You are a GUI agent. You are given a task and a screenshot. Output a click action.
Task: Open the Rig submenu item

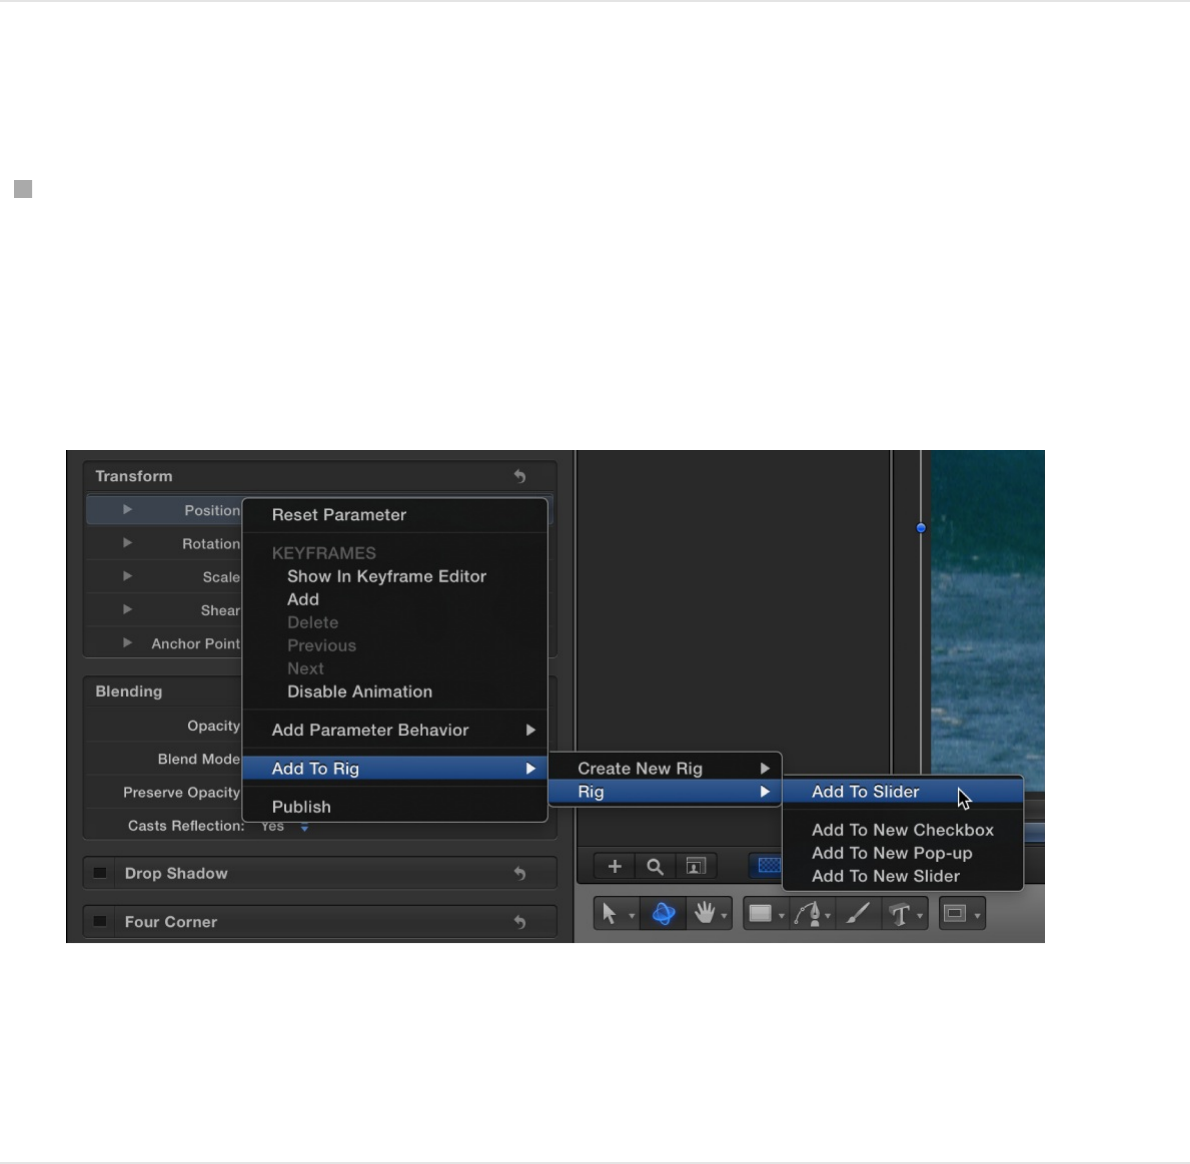point(665,792)
